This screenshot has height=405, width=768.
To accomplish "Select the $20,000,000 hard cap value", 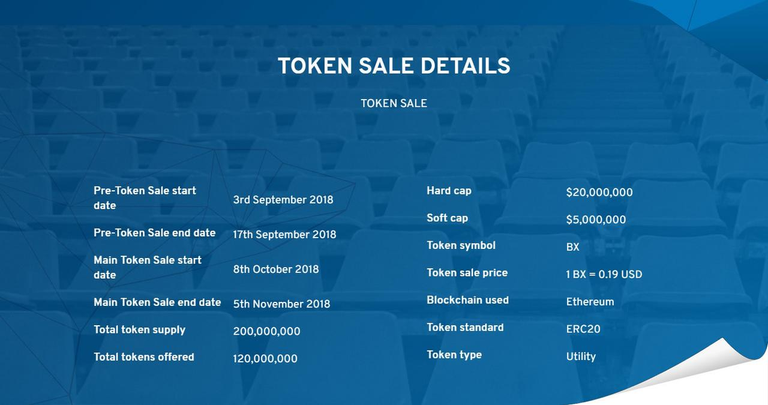I will (599, 193).
